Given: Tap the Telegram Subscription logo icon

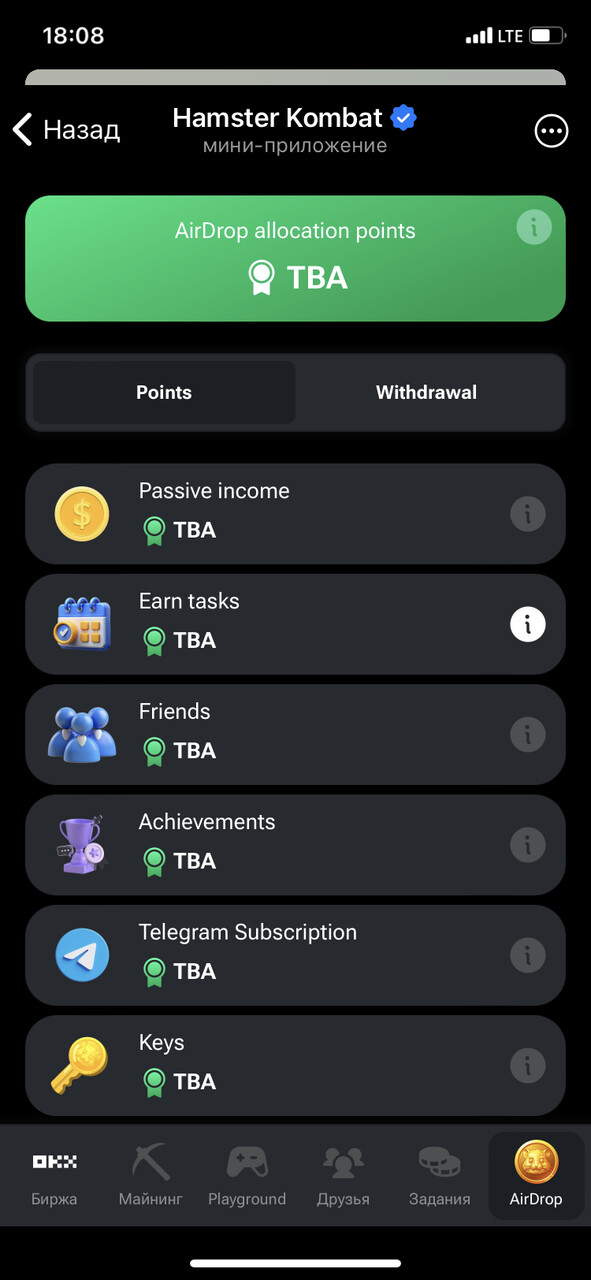Looking at the screenshot, I should coord(82,955).
